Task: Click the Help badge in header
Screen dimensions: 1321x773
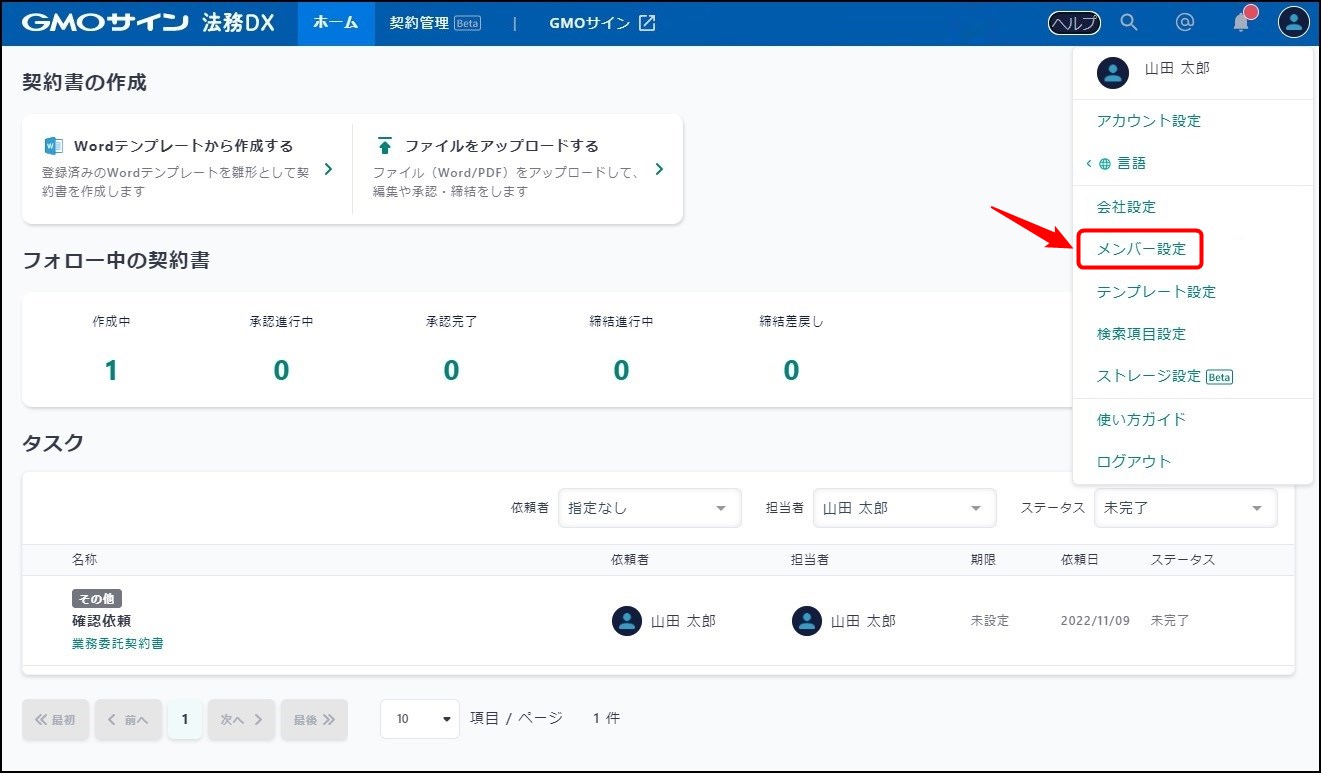Action: [1074, 23]
